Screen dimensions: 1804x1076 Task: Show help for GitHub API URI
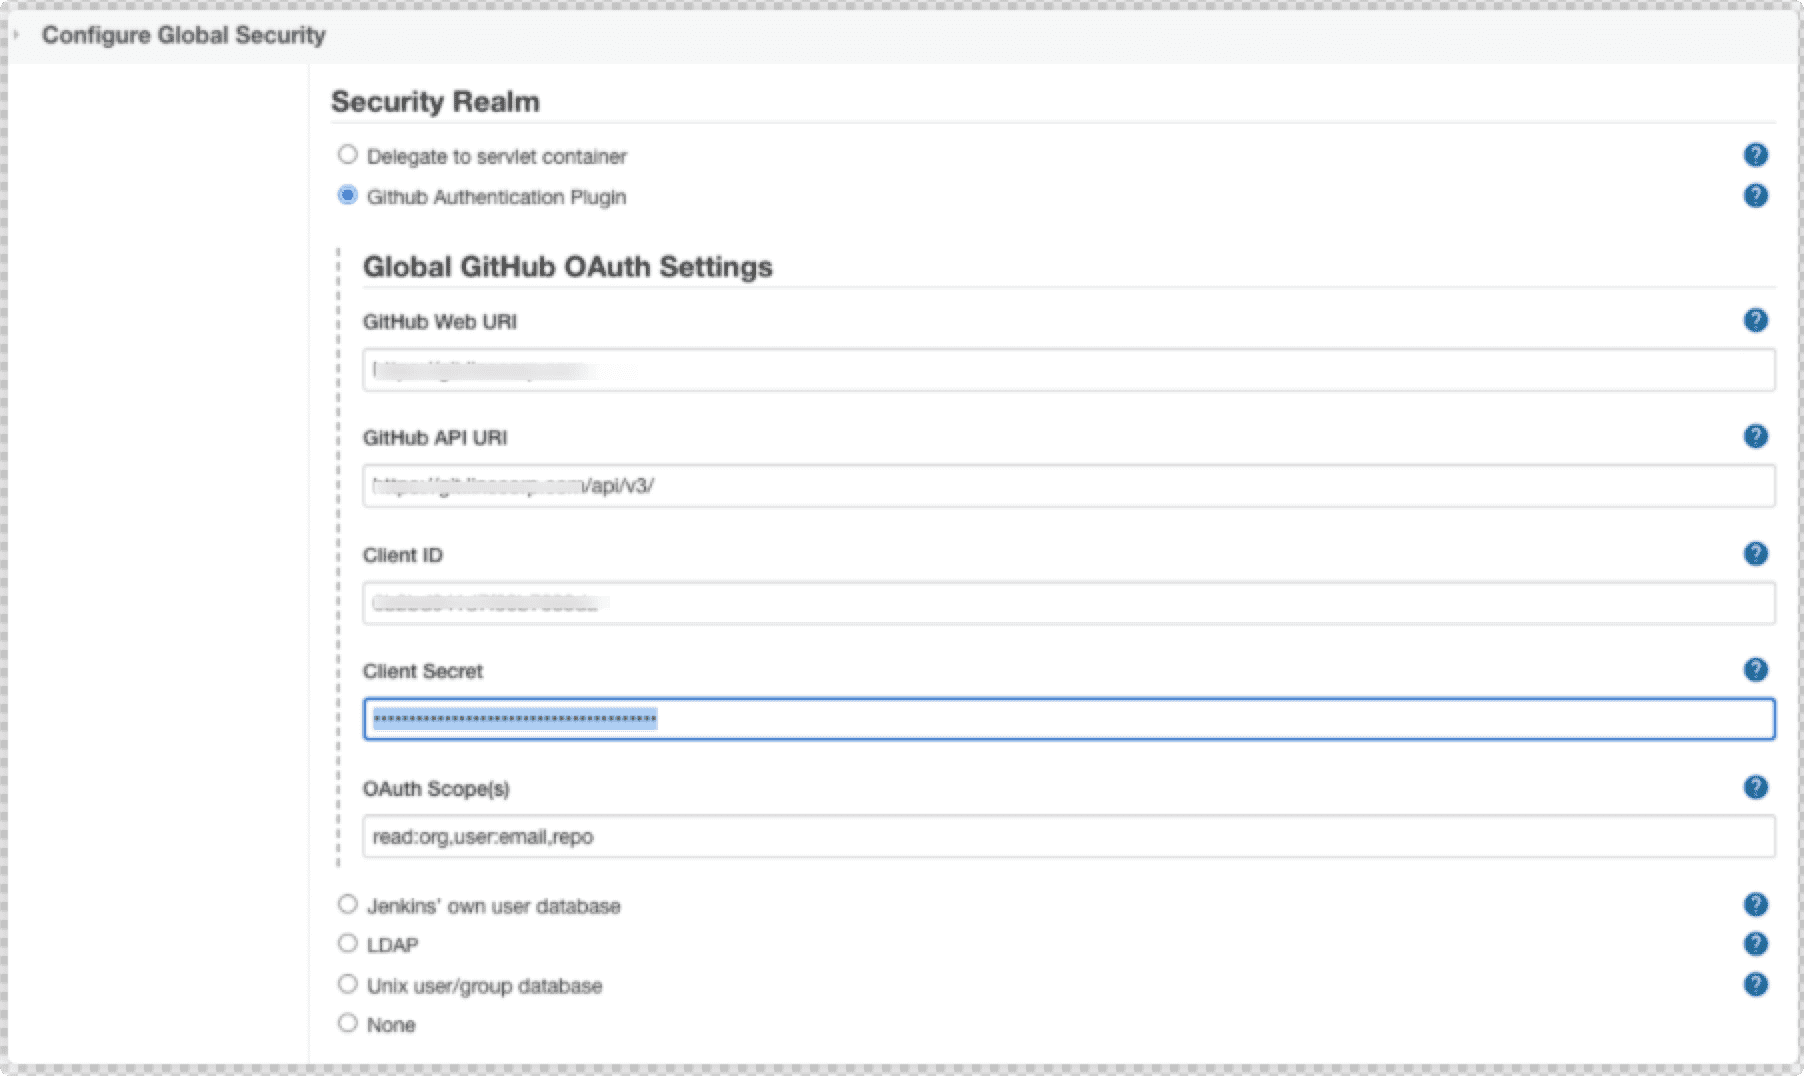click(1755, 437)
